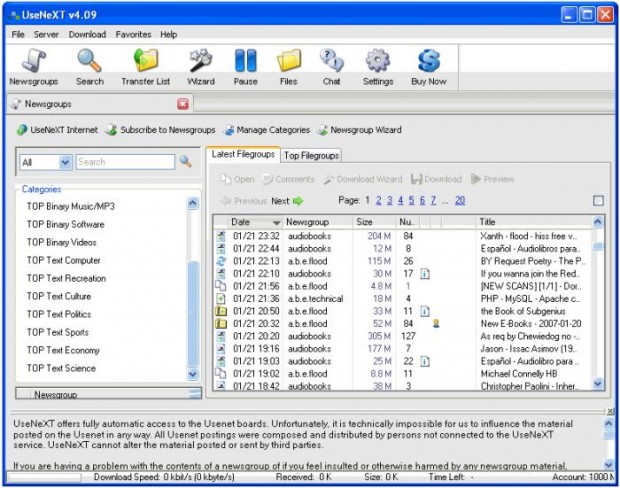The height and width of the screenshot is (488, 620).
Task: Start the Newsgroup Wizard
Action: click(359, 130)
